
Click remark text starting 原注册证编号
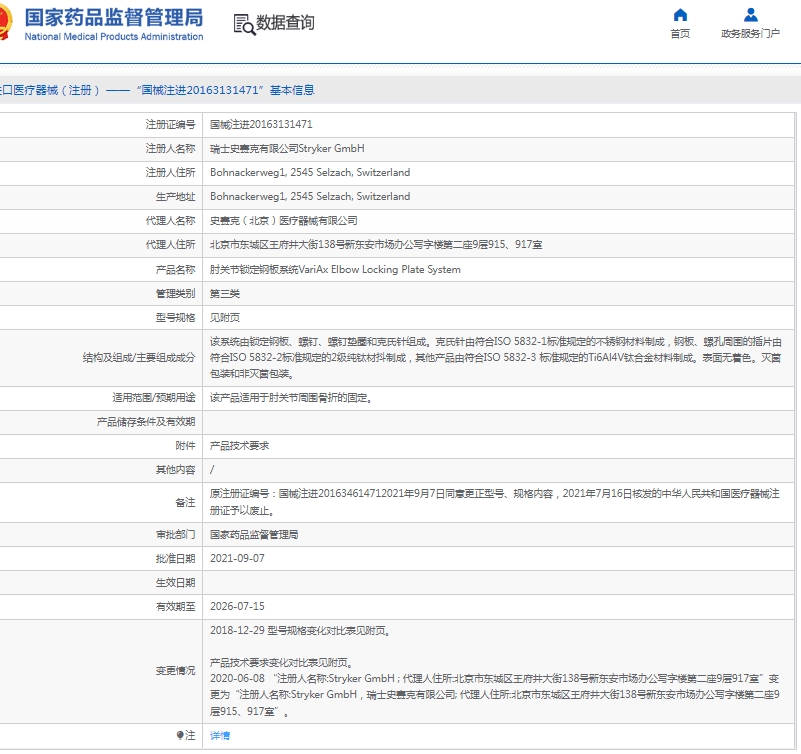point(494,502)
